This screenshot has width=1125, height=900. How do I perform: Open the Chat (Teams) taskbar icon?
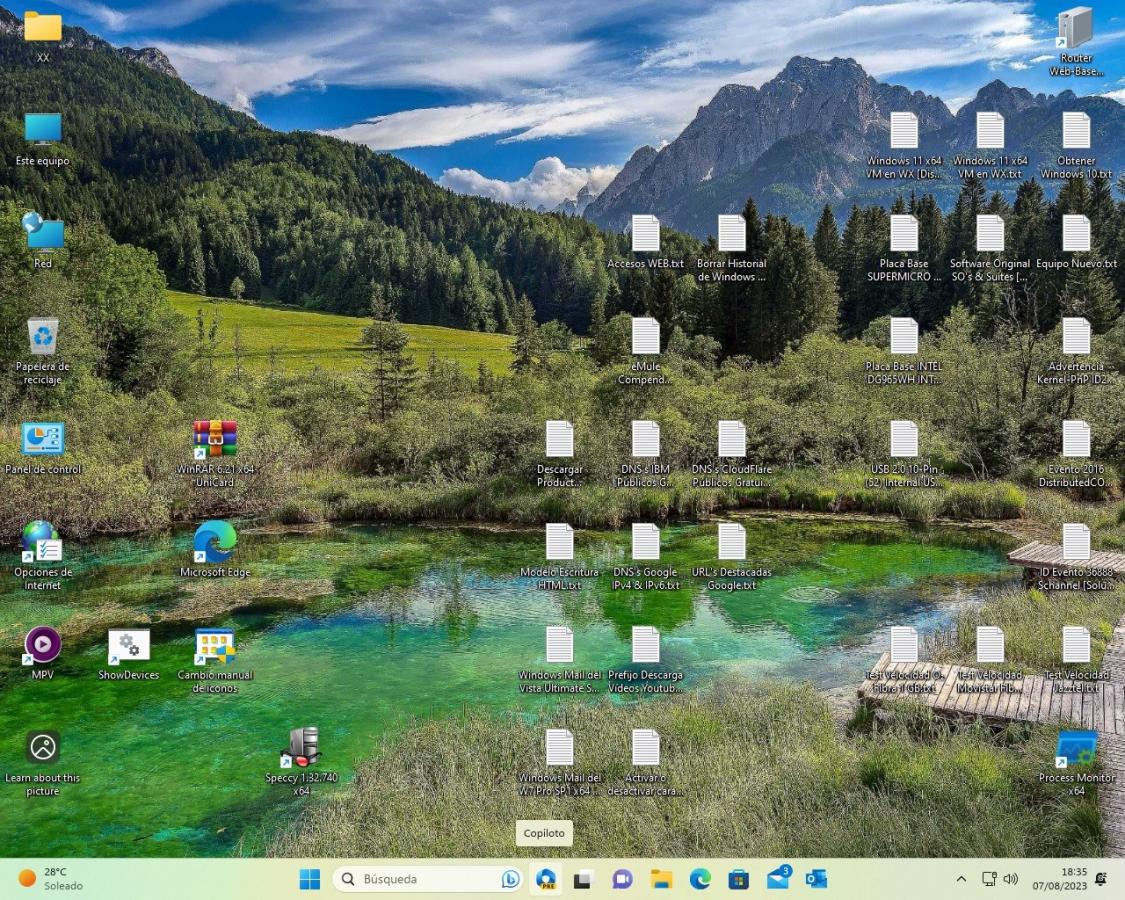click(622, 879)
